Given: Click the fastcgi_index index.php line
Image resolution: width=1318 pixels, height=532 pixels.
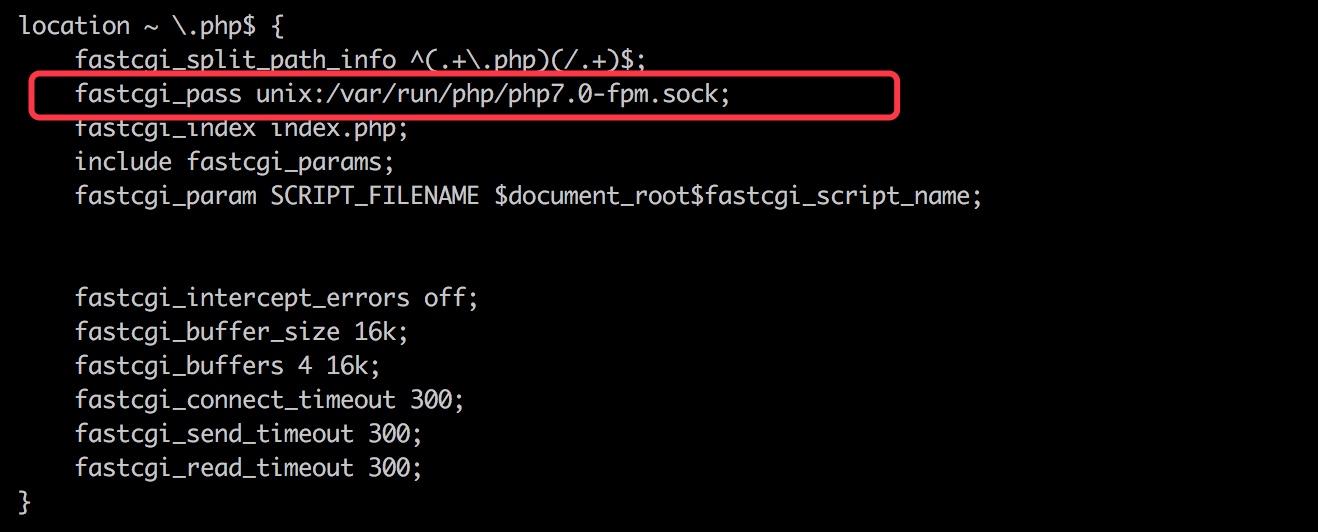Looking at the screenshot, I should tap(242, 128).
